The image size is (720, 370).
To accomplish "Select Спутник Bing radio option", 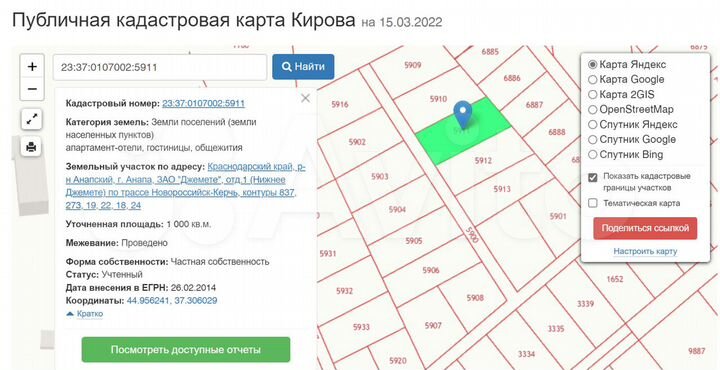I will (592, 154).
